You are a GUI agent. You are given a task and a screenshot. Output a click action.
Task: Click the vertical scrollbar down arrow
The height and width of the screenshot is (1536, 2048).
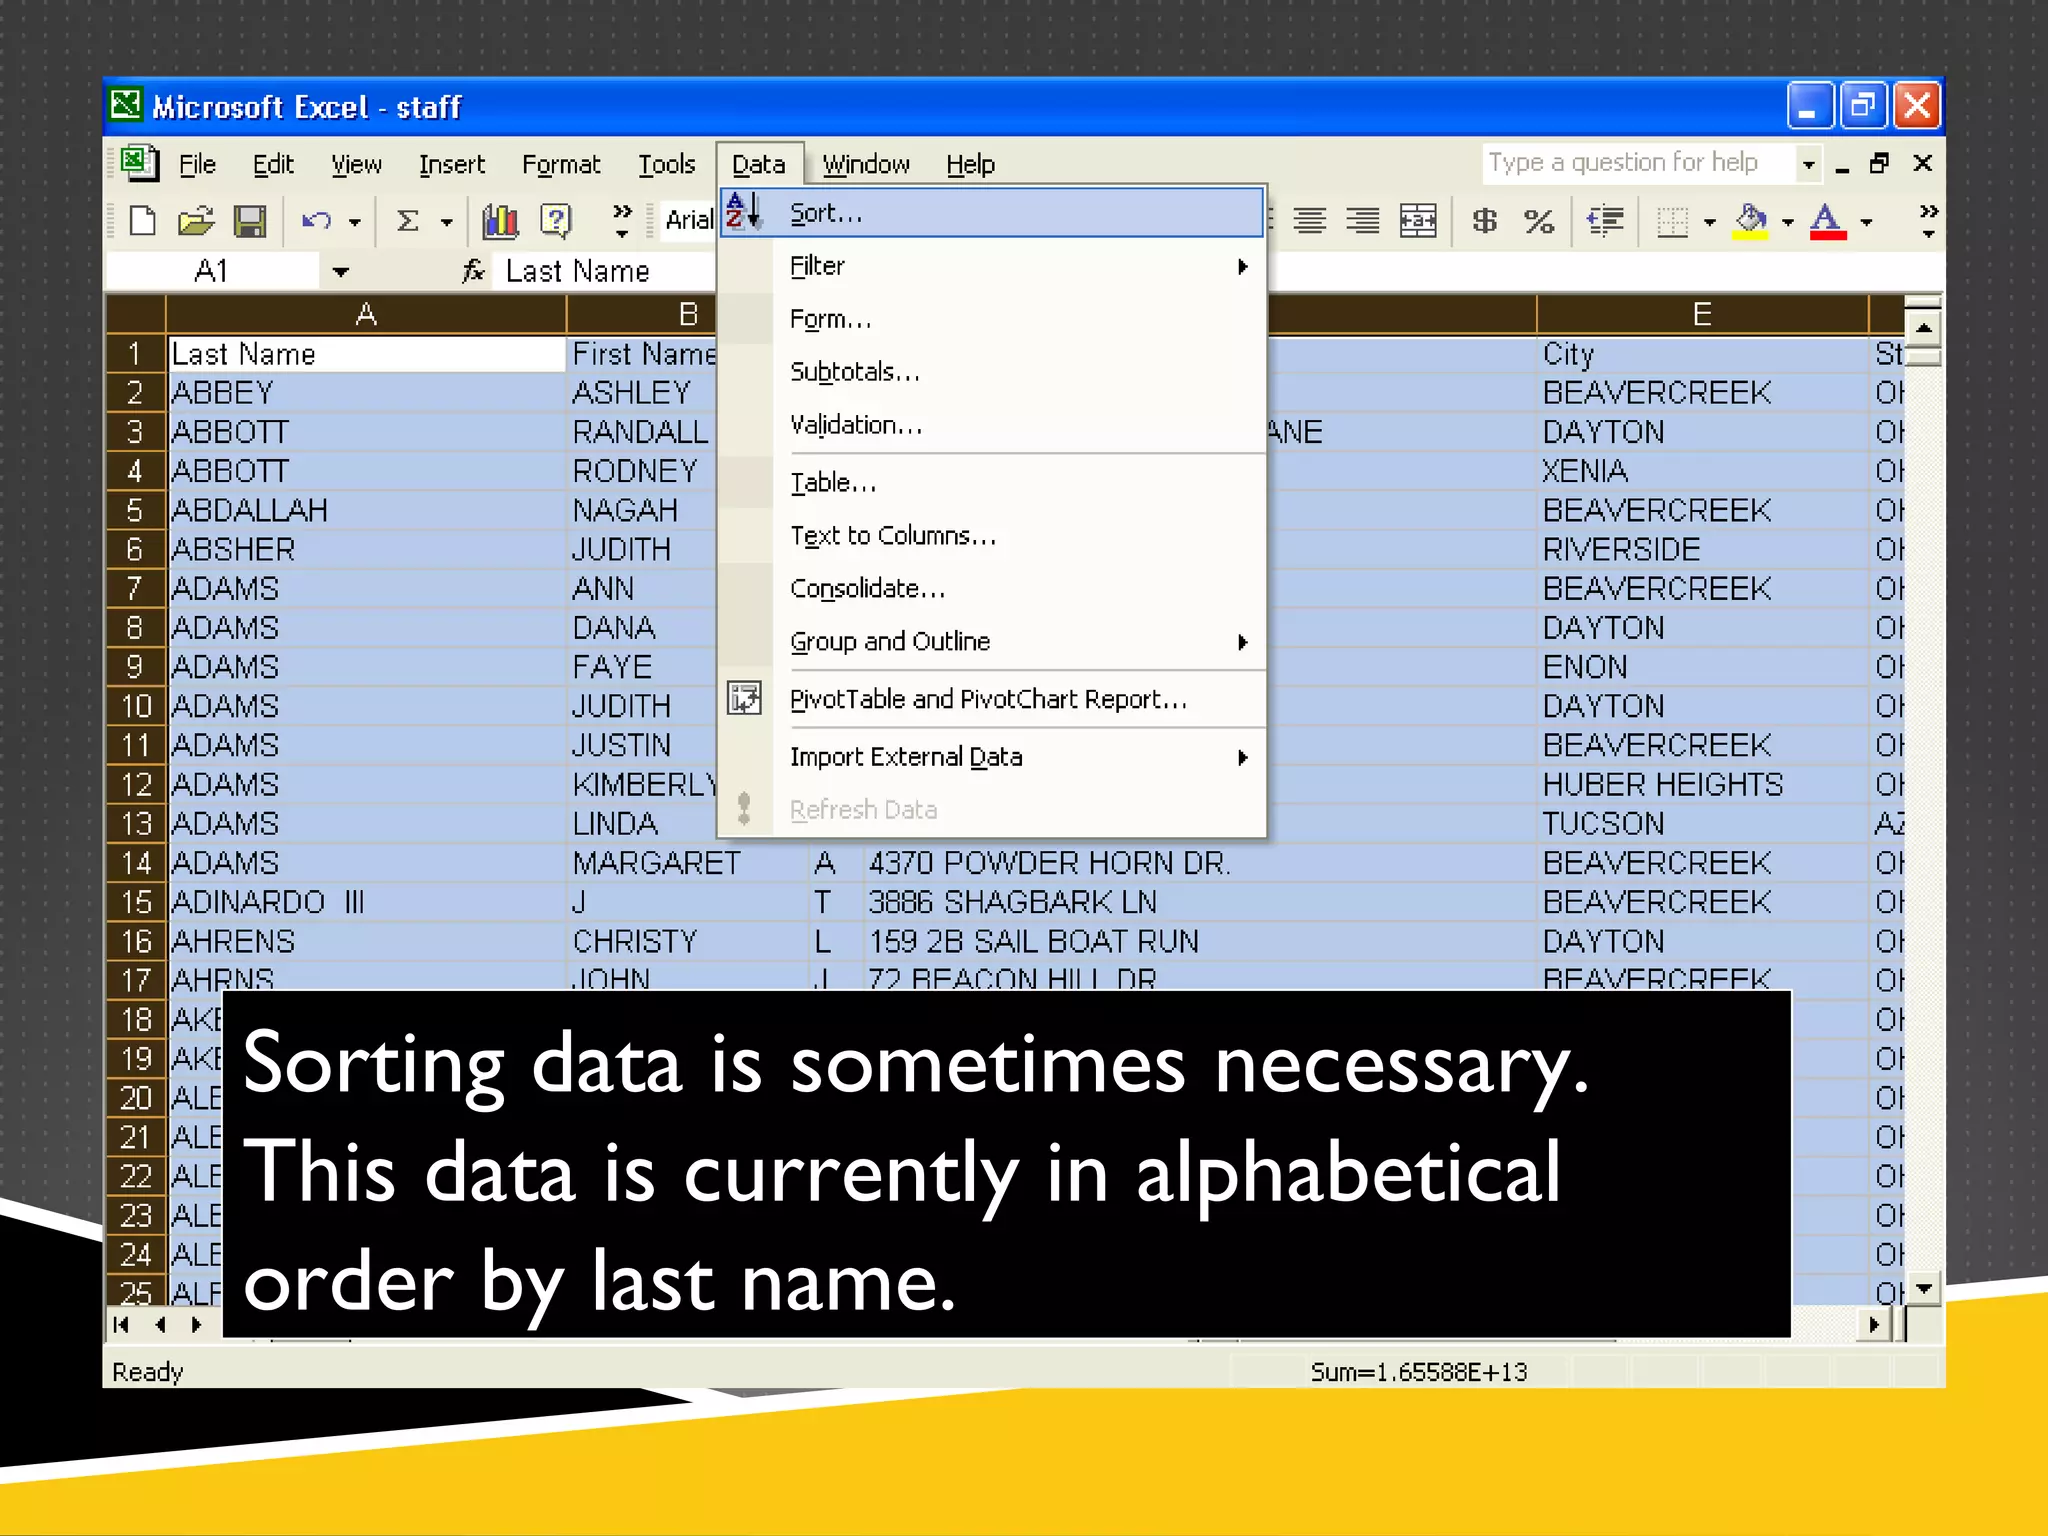click(1923, 1289)
